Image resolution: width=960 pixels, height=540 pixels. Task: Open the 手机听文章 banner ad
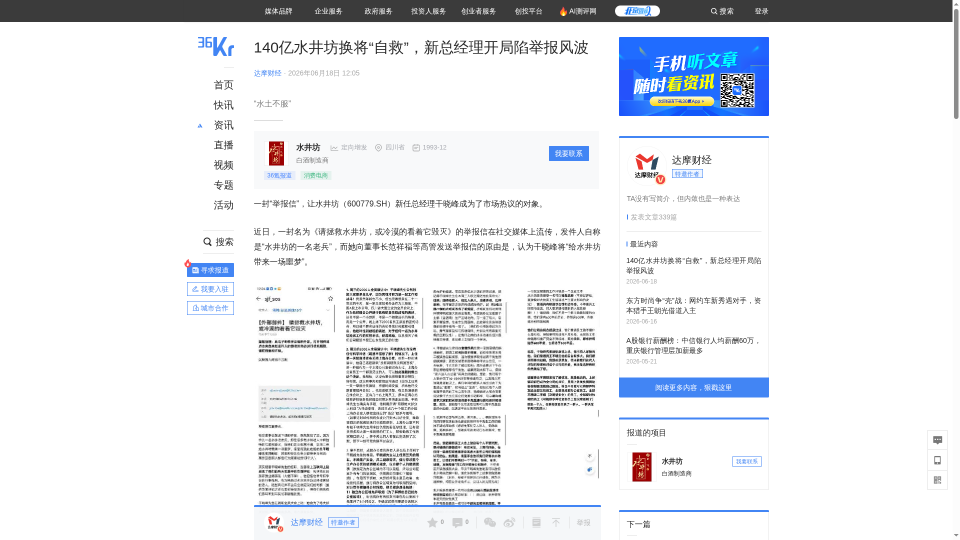point(694,77)
